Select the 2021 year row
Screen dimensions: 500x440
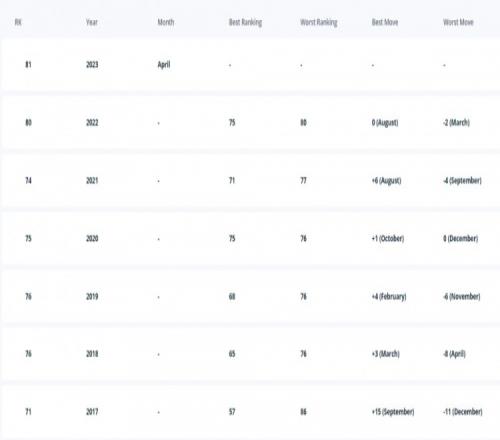pos(250,181)
